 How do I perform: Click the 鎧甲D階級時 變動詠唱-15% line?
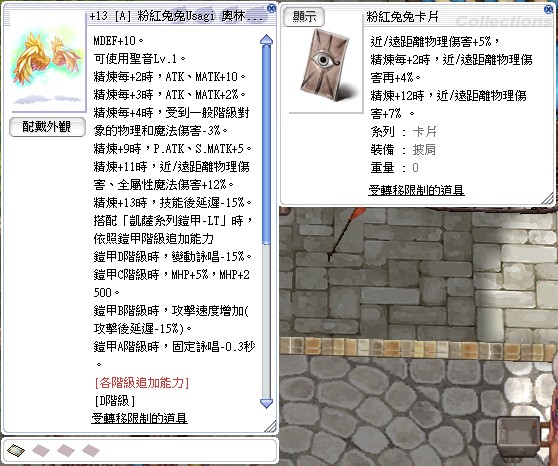coord(173,256)
